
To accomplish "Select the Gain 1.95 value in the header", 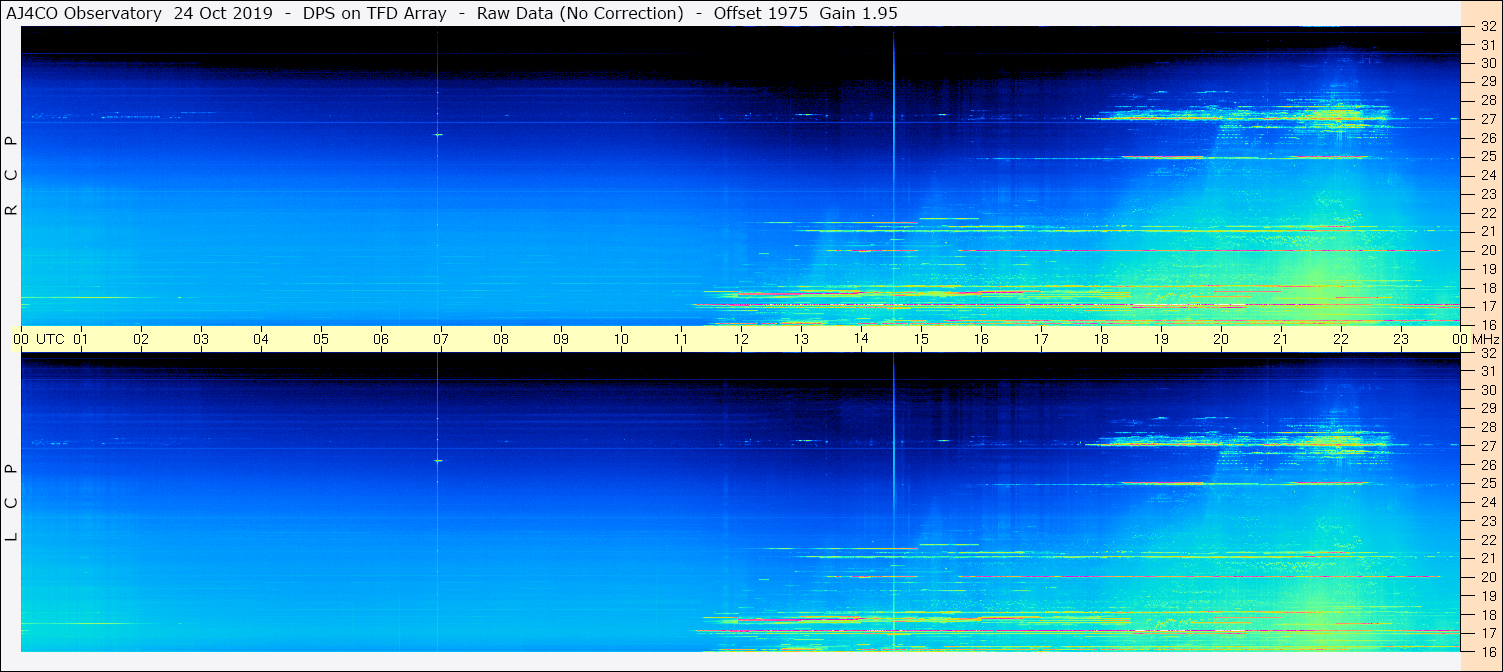I will click(860, 13).
